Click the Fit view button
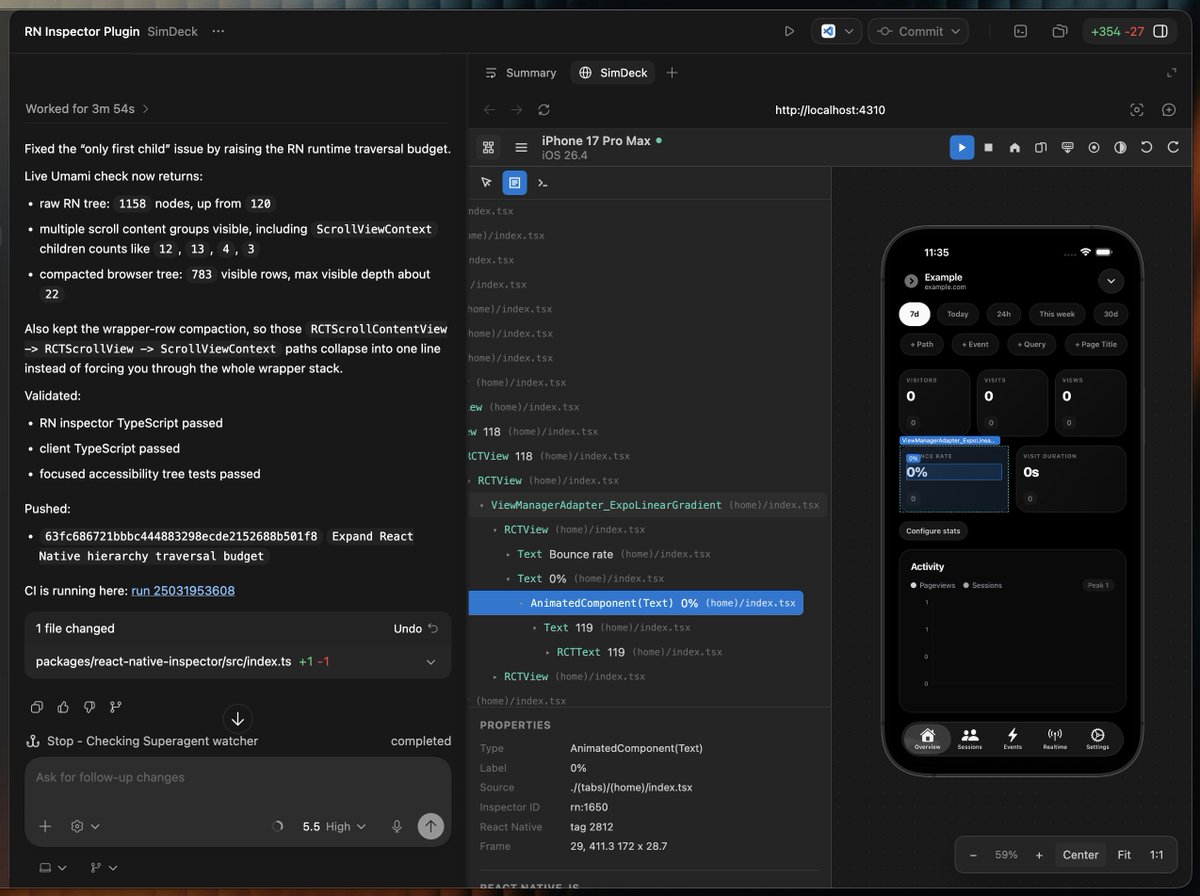 pos(1124,855)
